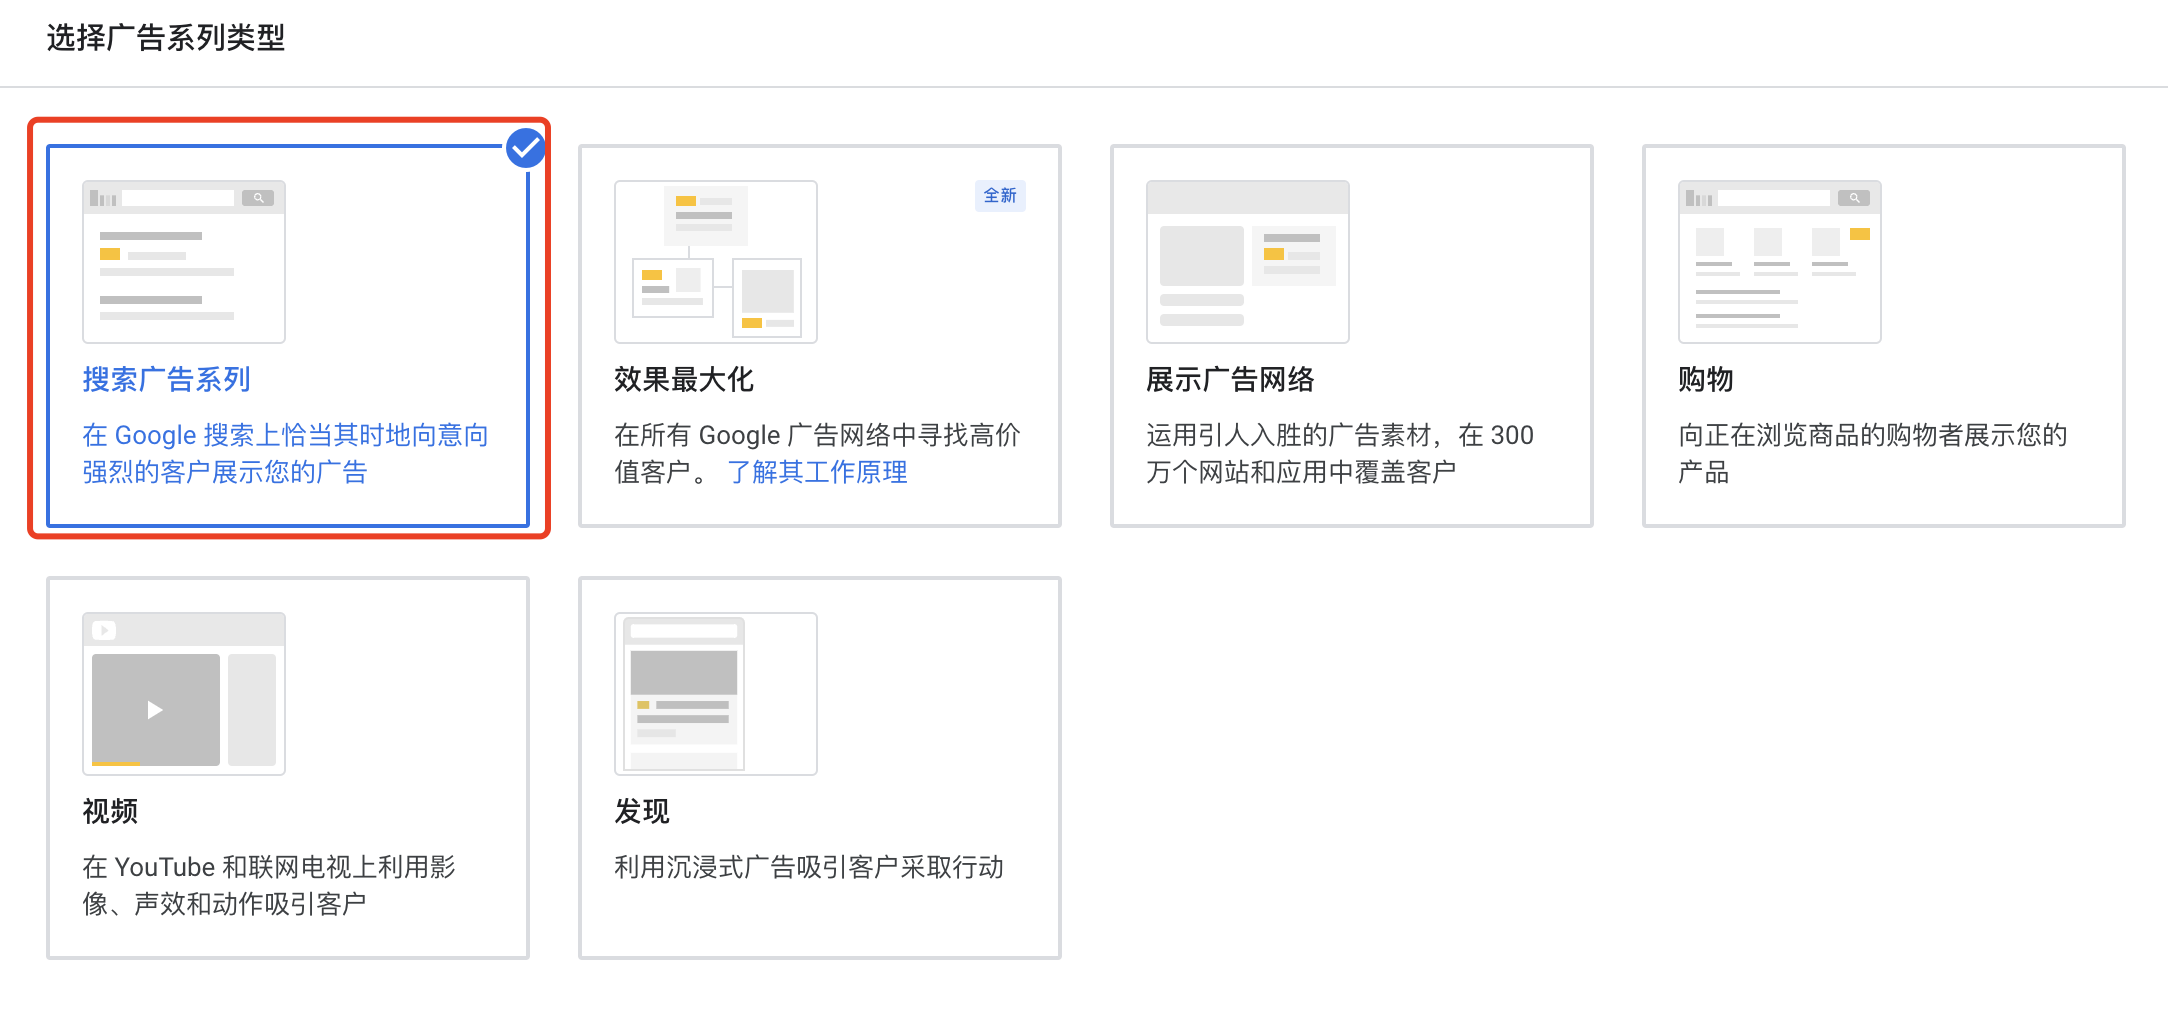Click the 全新 badge on 效果最大化

[1000, 196]
